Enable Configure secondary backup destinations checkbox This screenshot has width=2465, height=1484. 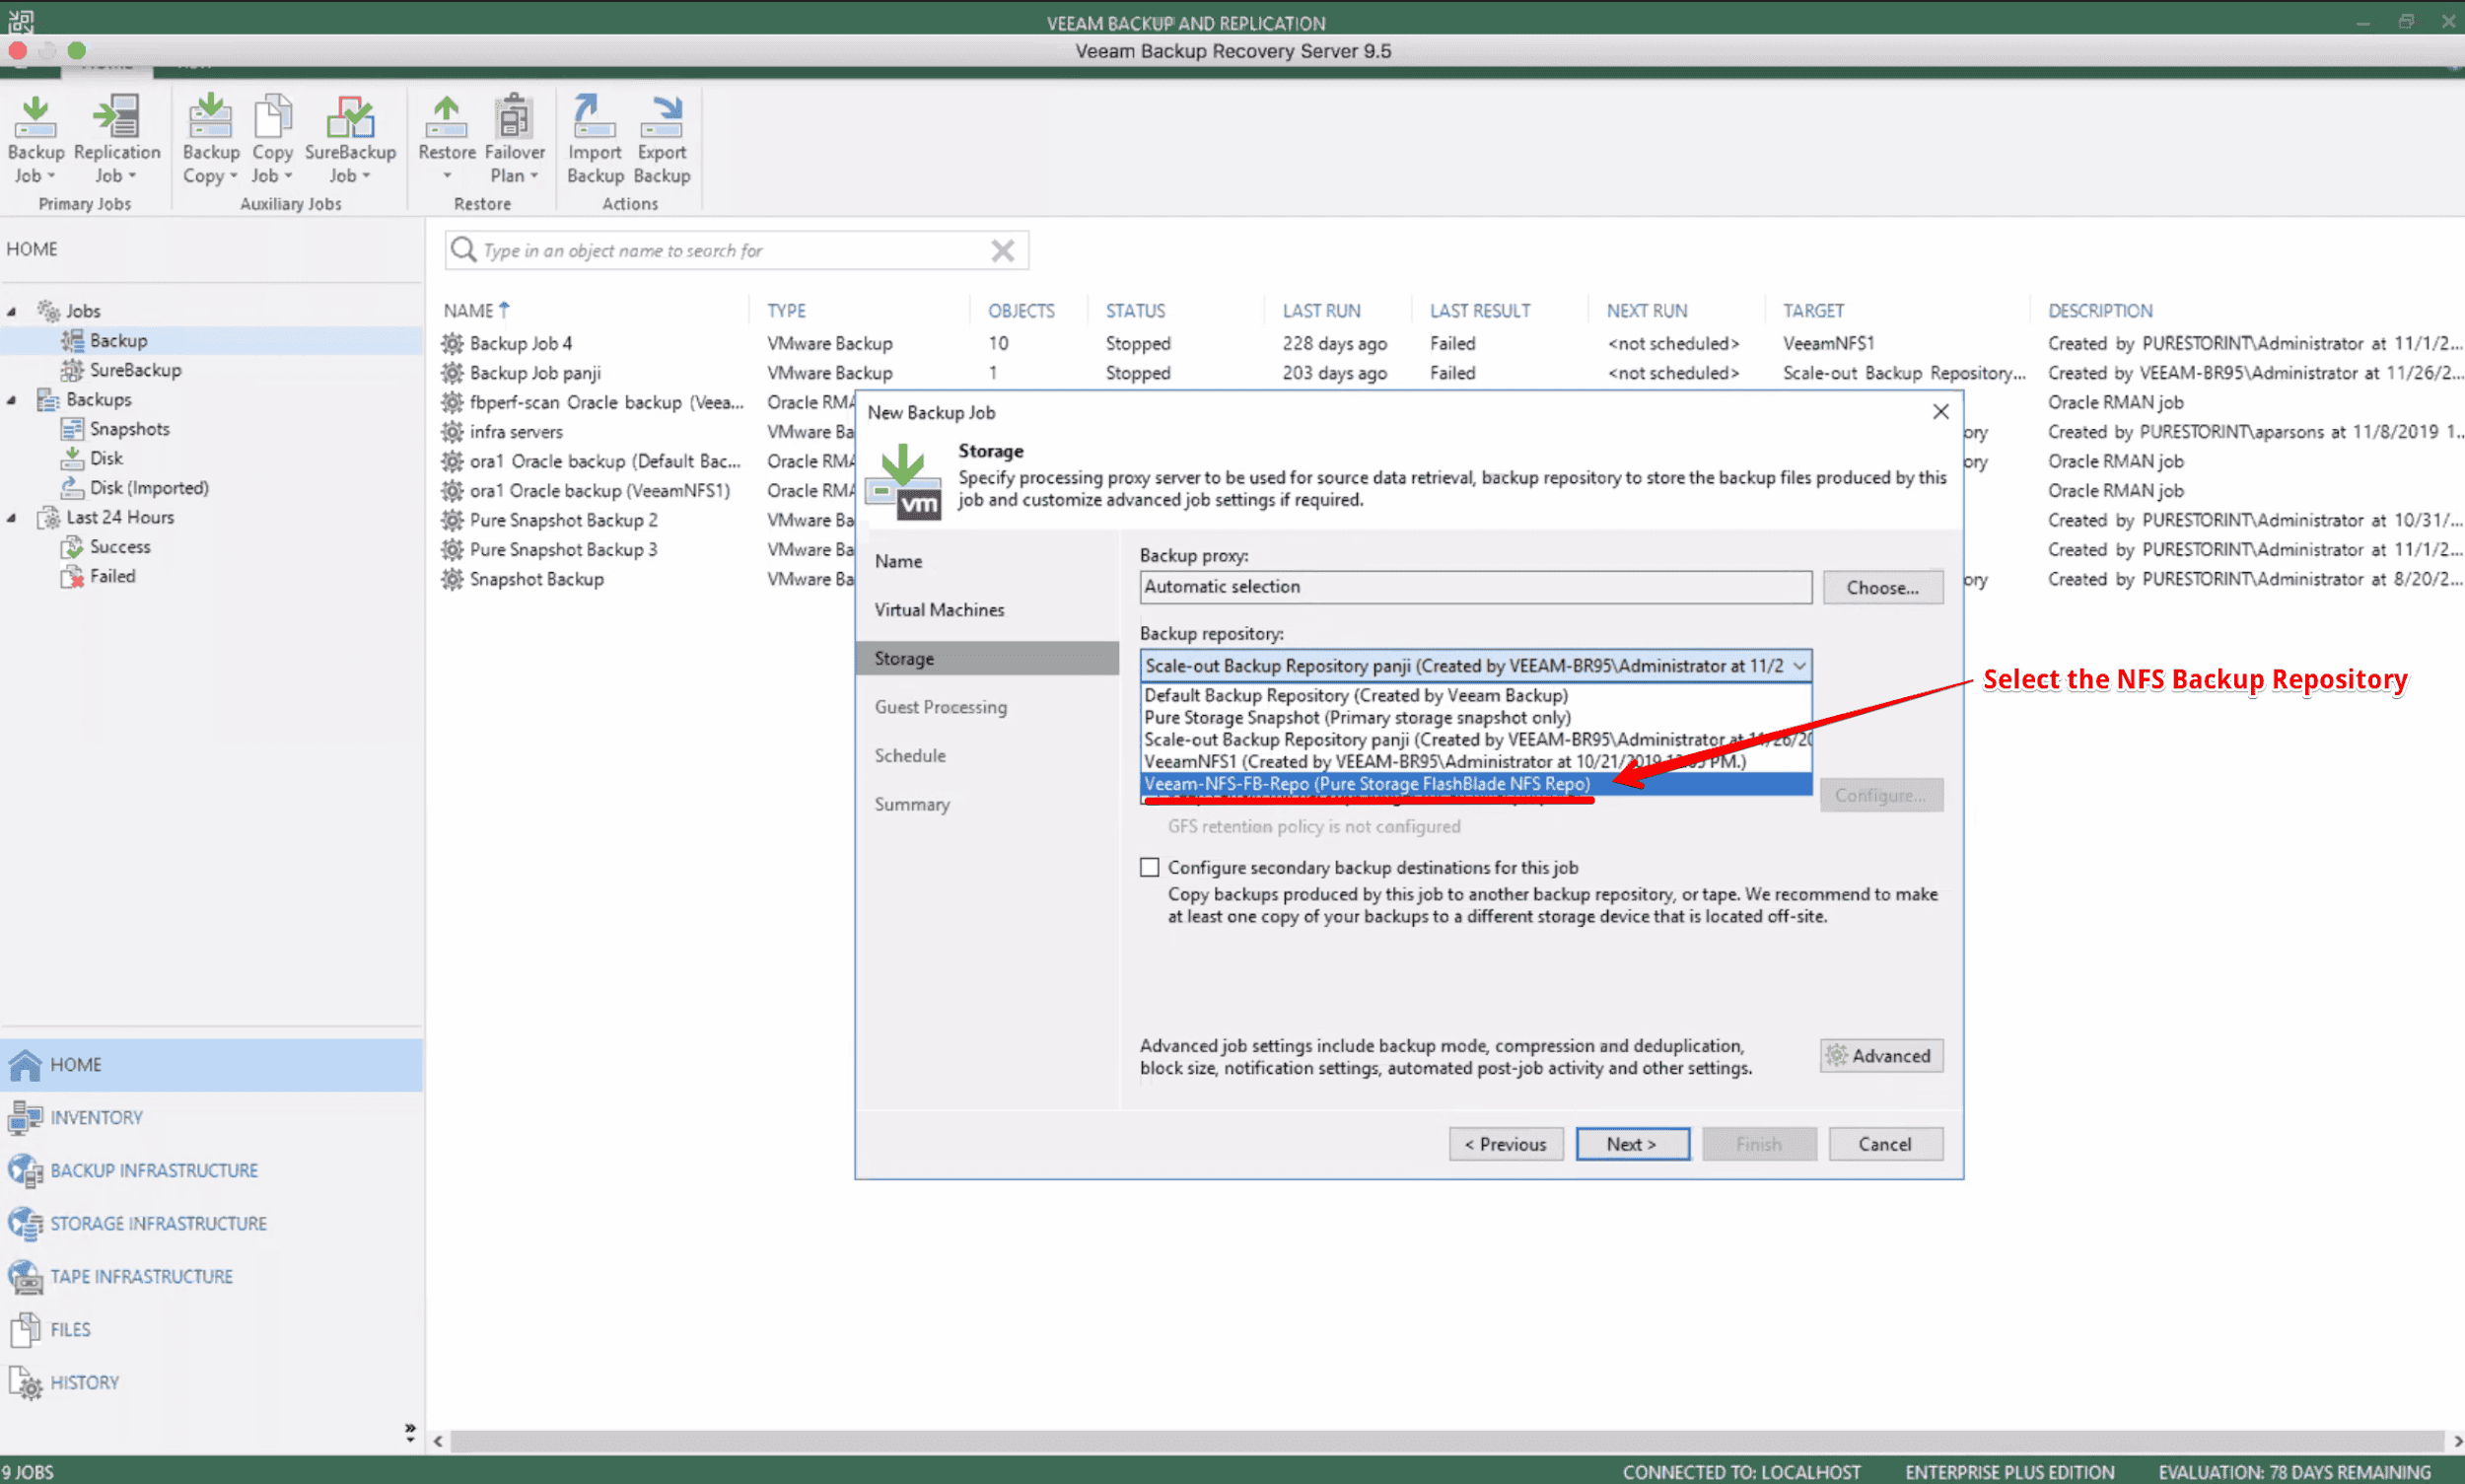coord(1150,867)
